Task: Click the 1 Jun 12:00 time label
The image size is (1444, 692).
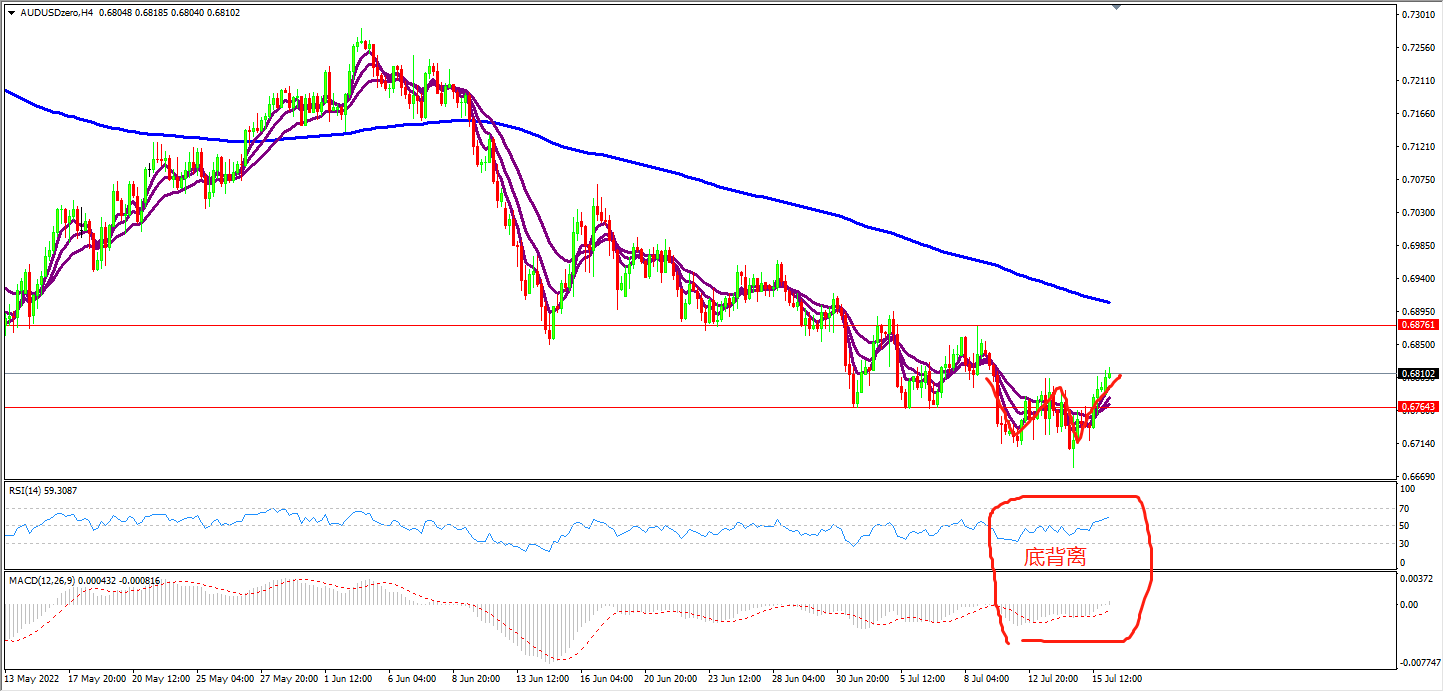Action: pos(349,679)
